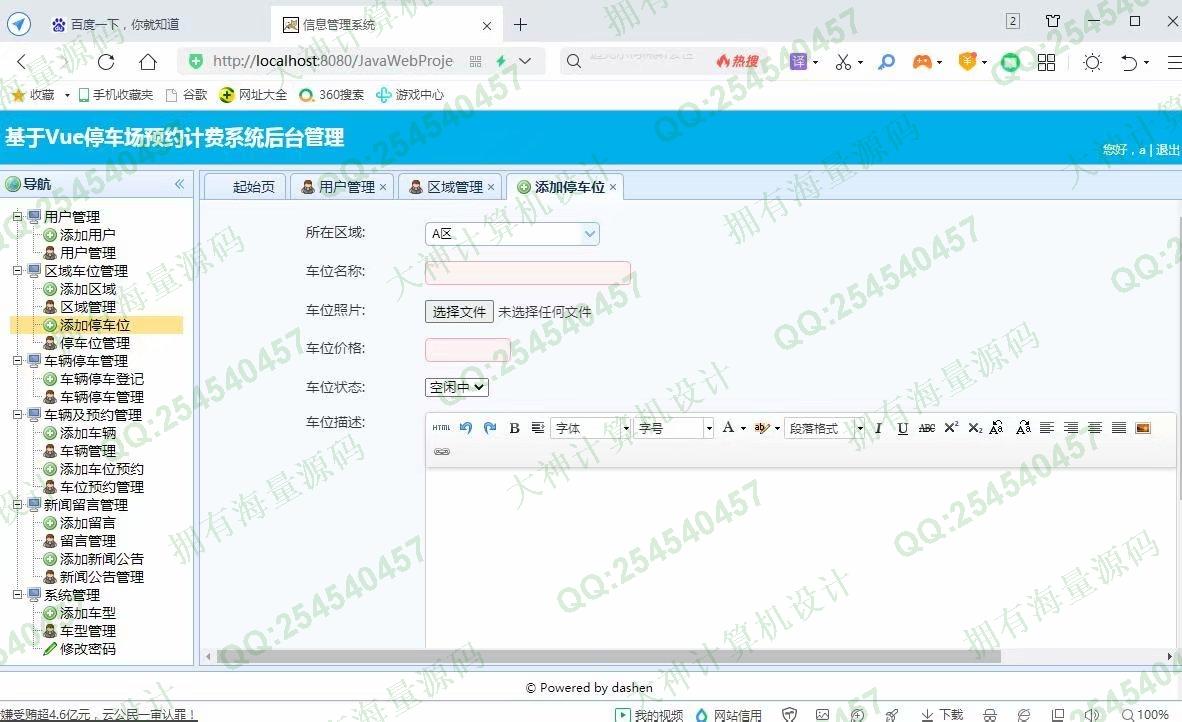Viewport: 1182px width, 722px height.
Task: Click the redo icon in editor toolbar
Action: tap(490, 428)
